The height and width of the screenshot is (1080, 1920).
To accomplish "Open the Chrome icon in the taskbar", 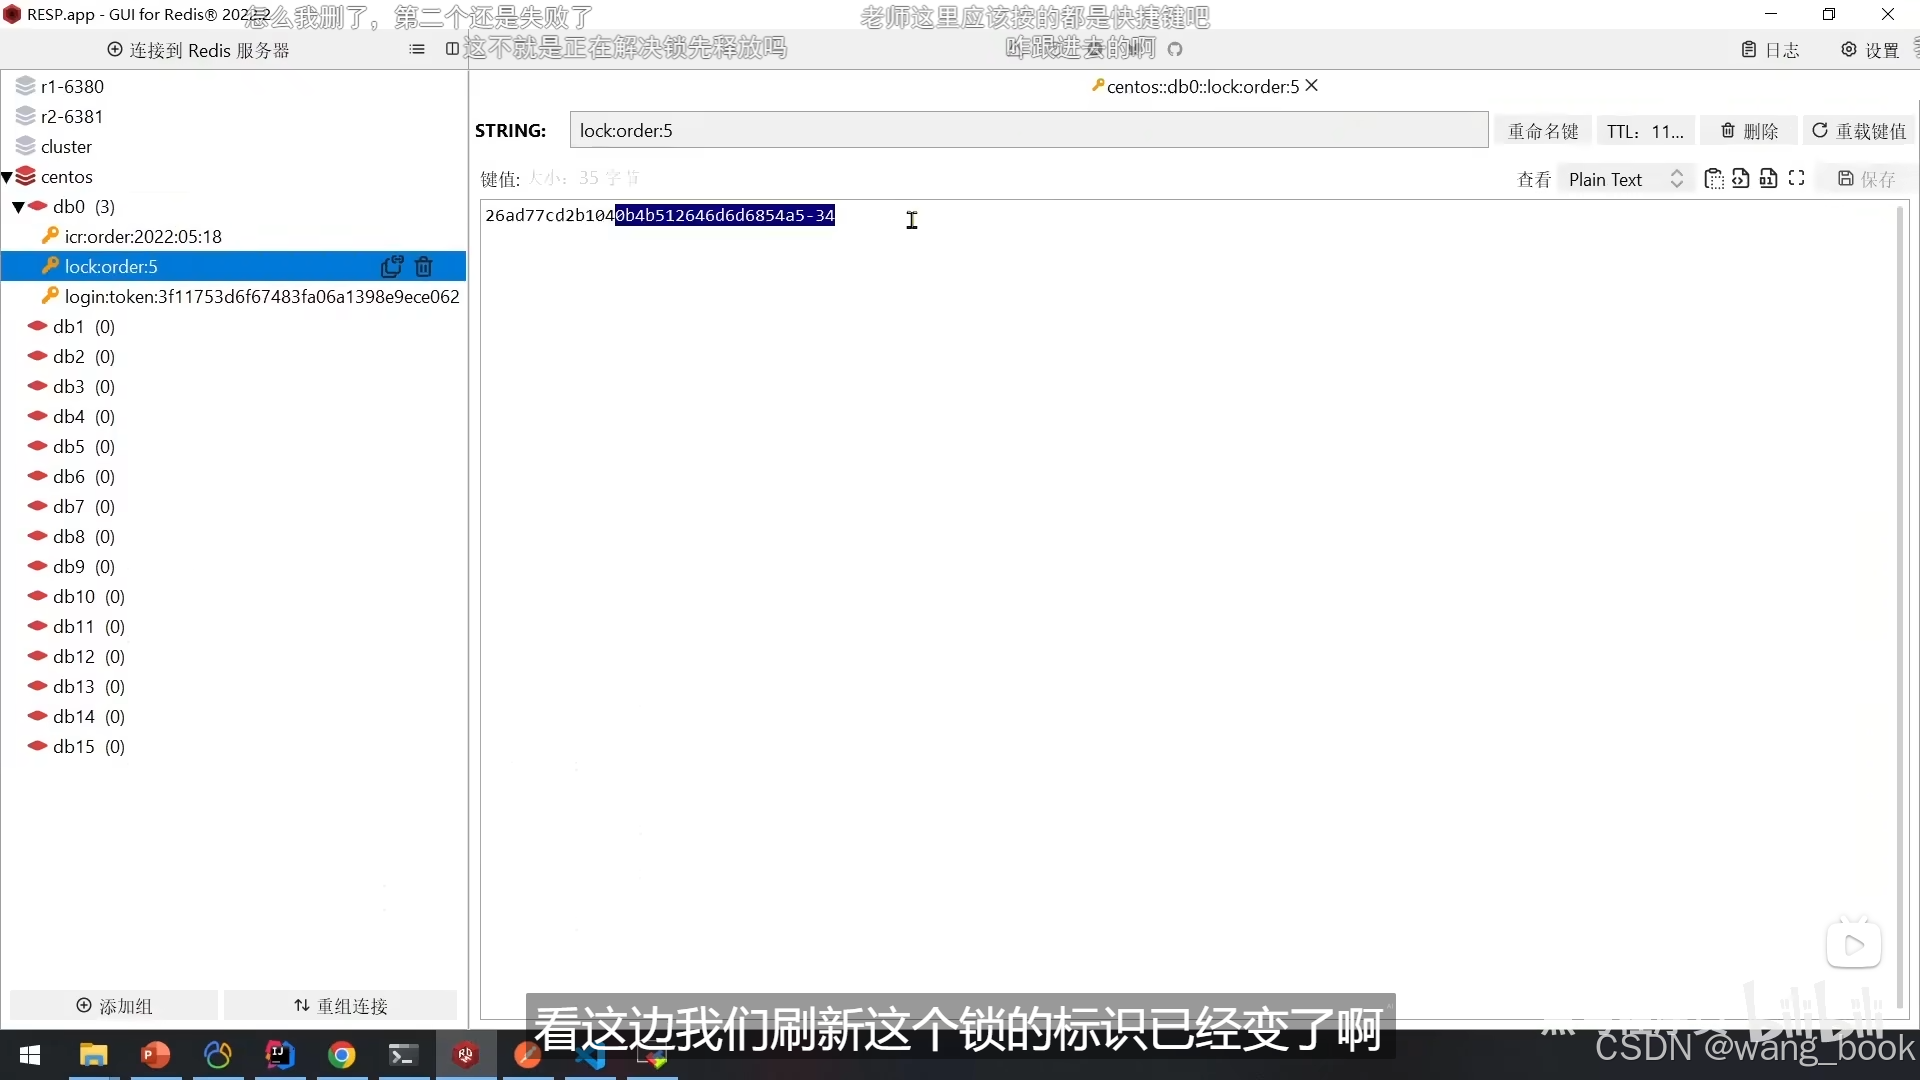I will (342, 1055).
